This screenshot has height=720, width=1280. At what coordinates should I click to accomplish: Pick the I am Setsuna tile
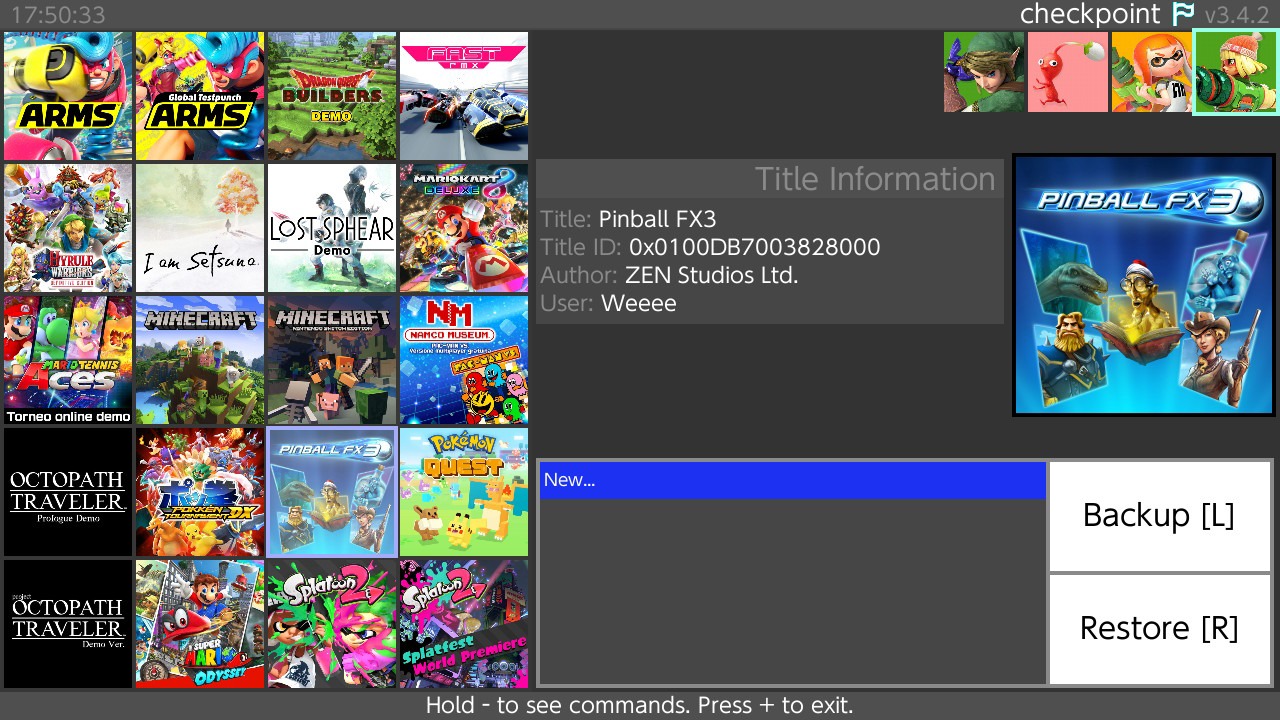pos(200,228)
